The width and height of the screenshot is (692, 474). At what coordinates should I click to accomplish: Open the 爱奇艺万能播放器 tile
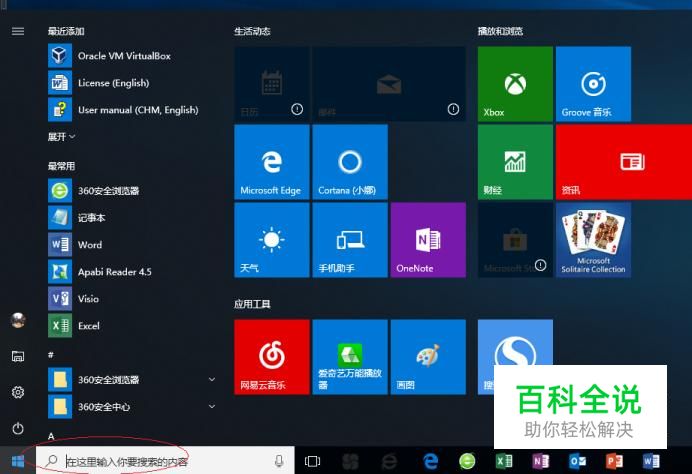[x=350, y=357]
